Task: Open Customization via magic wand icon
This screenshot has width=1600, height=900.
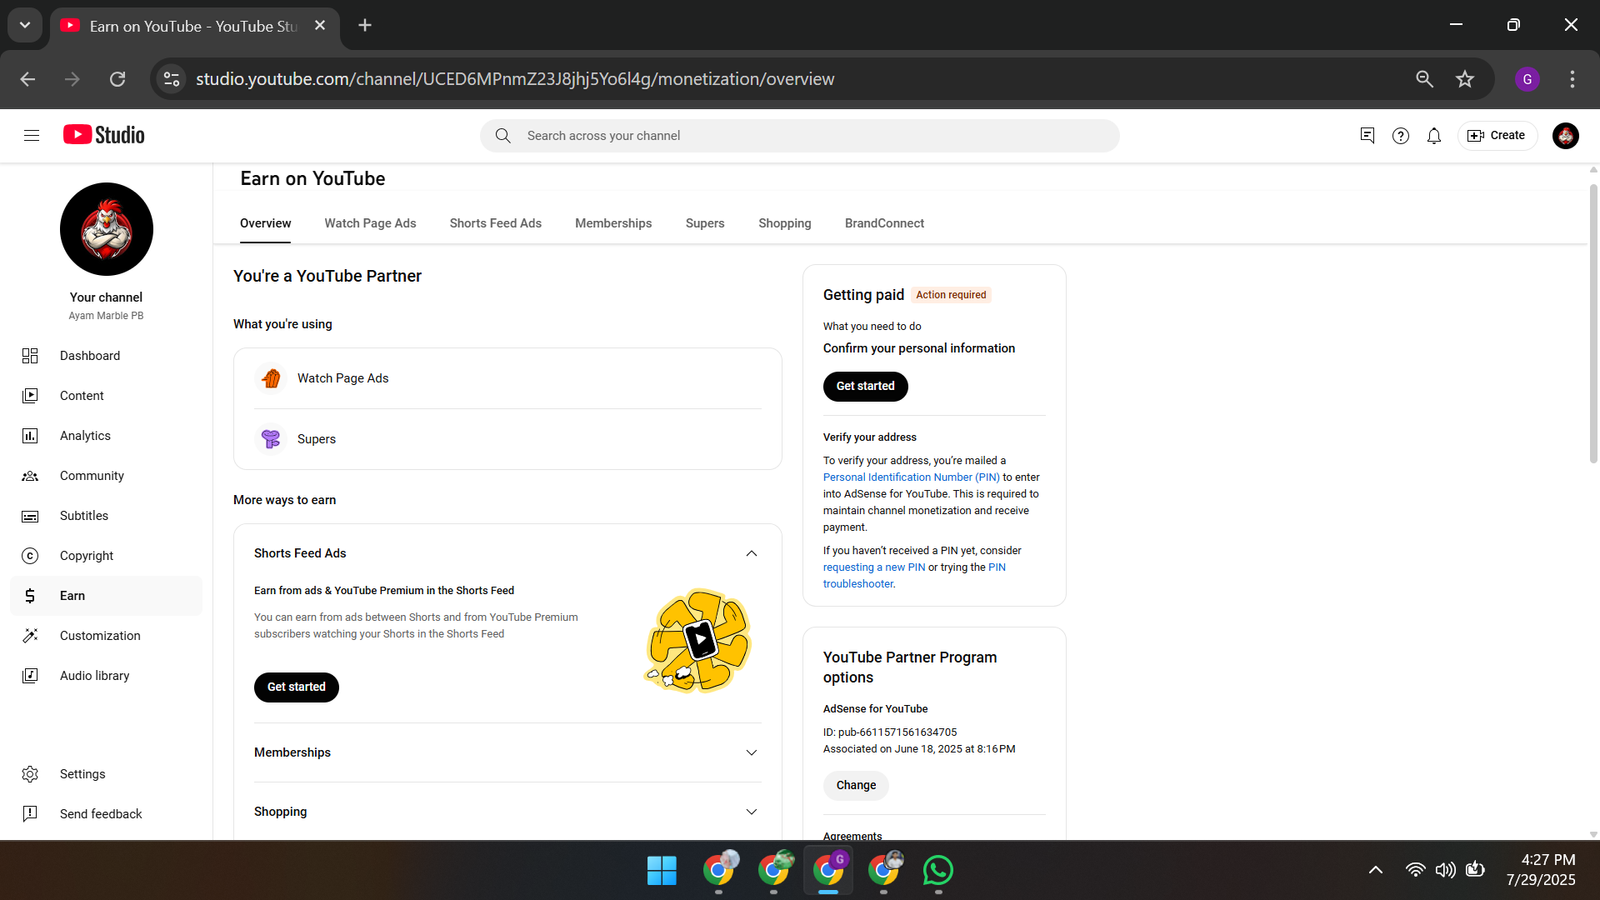Action: (30, 636)
